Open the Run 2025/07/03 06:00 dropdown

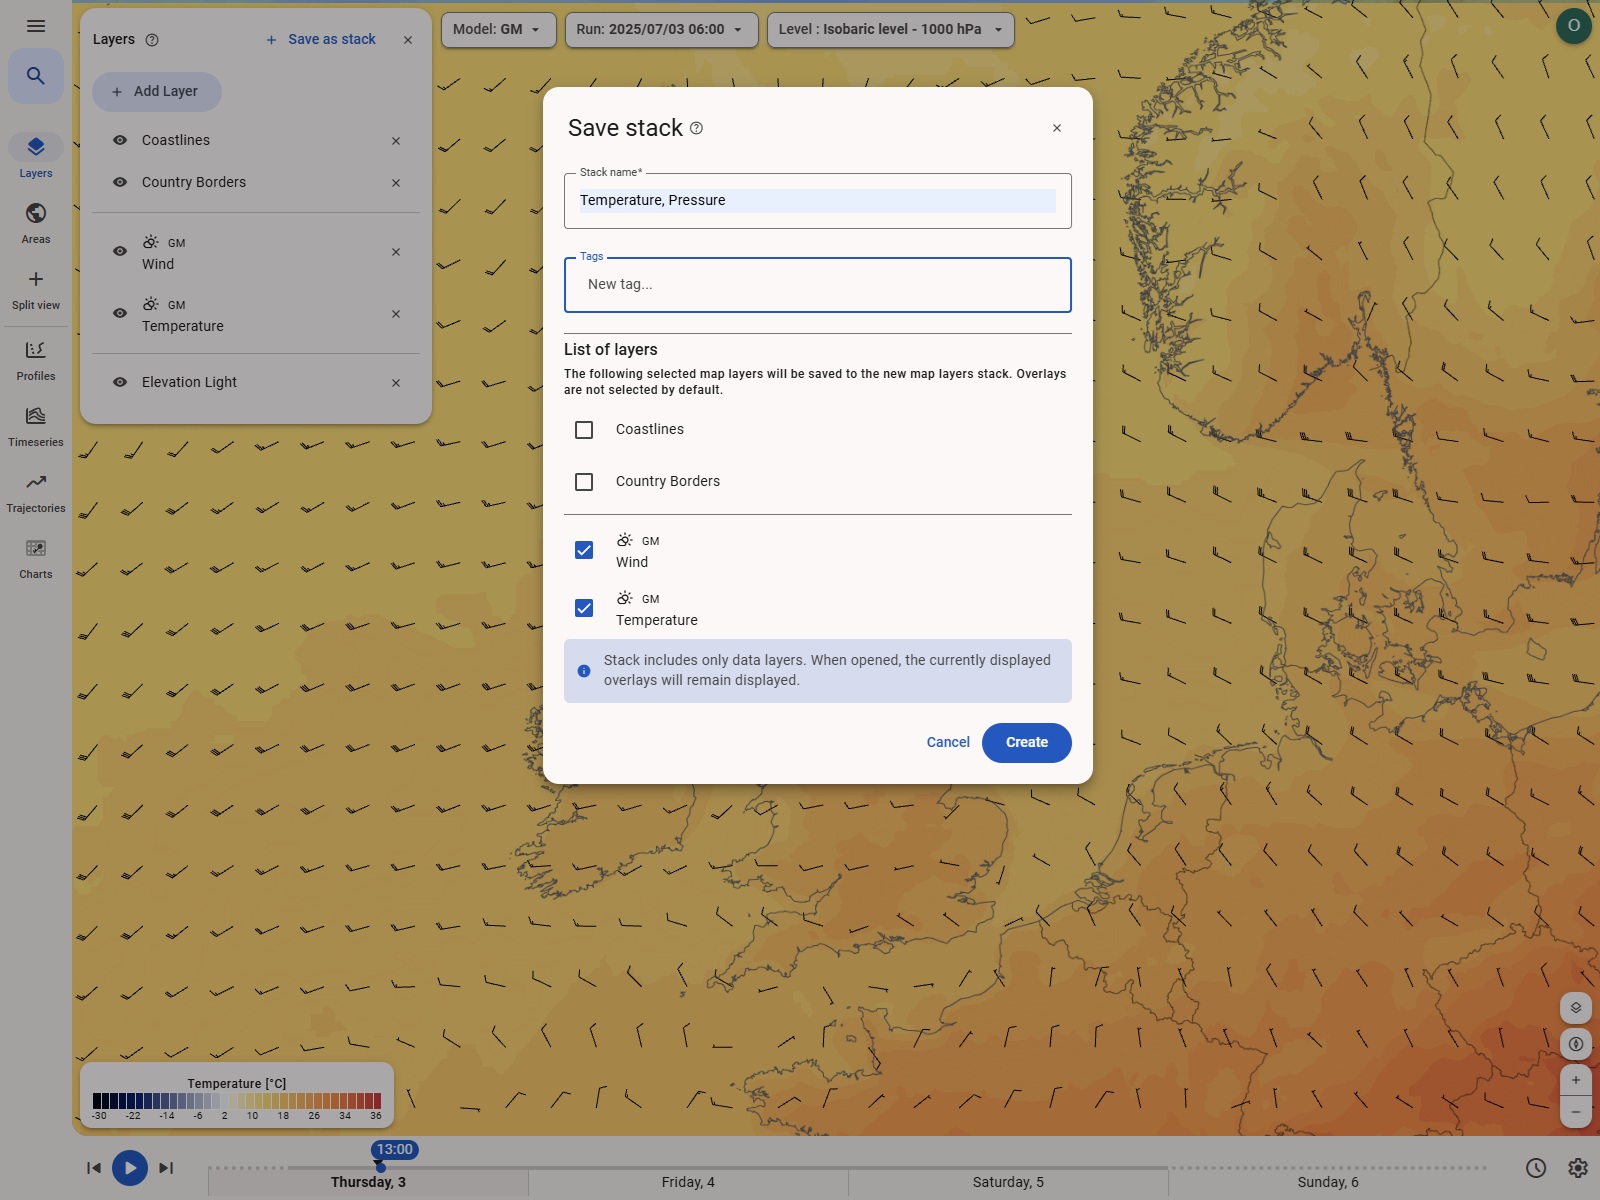(x=661, y=30)
